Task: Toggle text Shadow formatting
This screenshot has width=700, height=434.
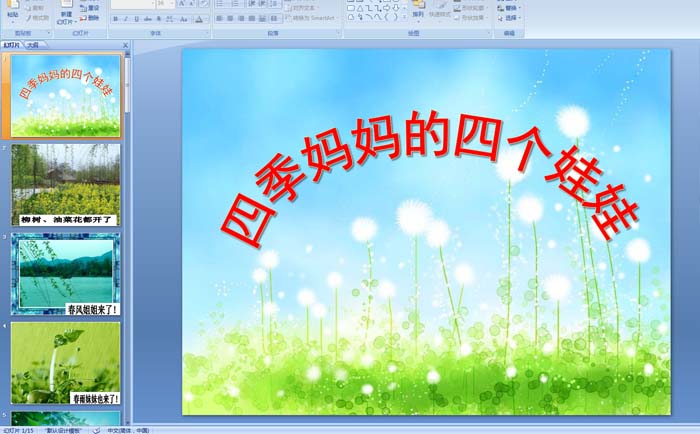Action: (158, 19)
